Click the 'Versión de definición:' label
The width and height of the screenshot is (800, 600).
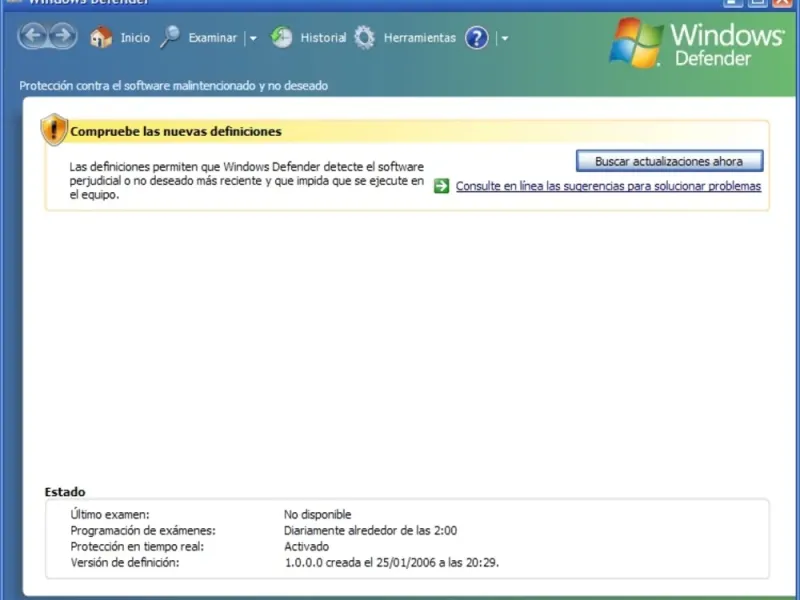(124, 563)
